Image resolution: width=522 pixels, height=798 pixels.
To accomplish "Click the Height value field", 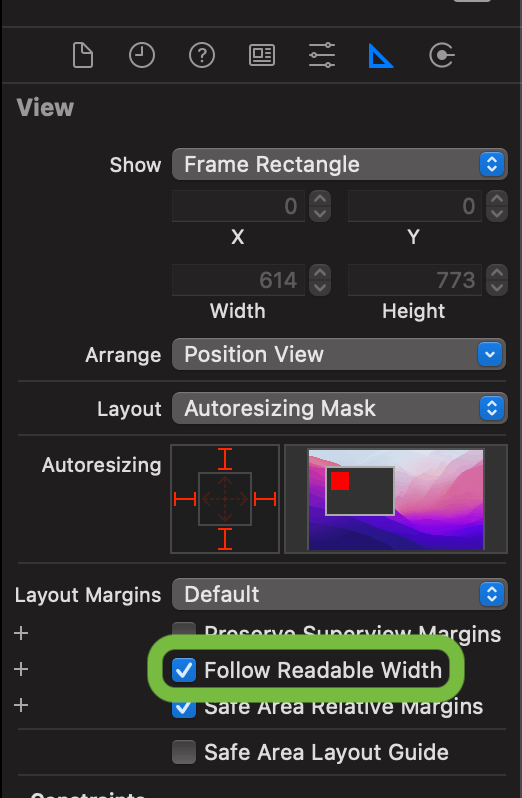I will coord(415,280).
